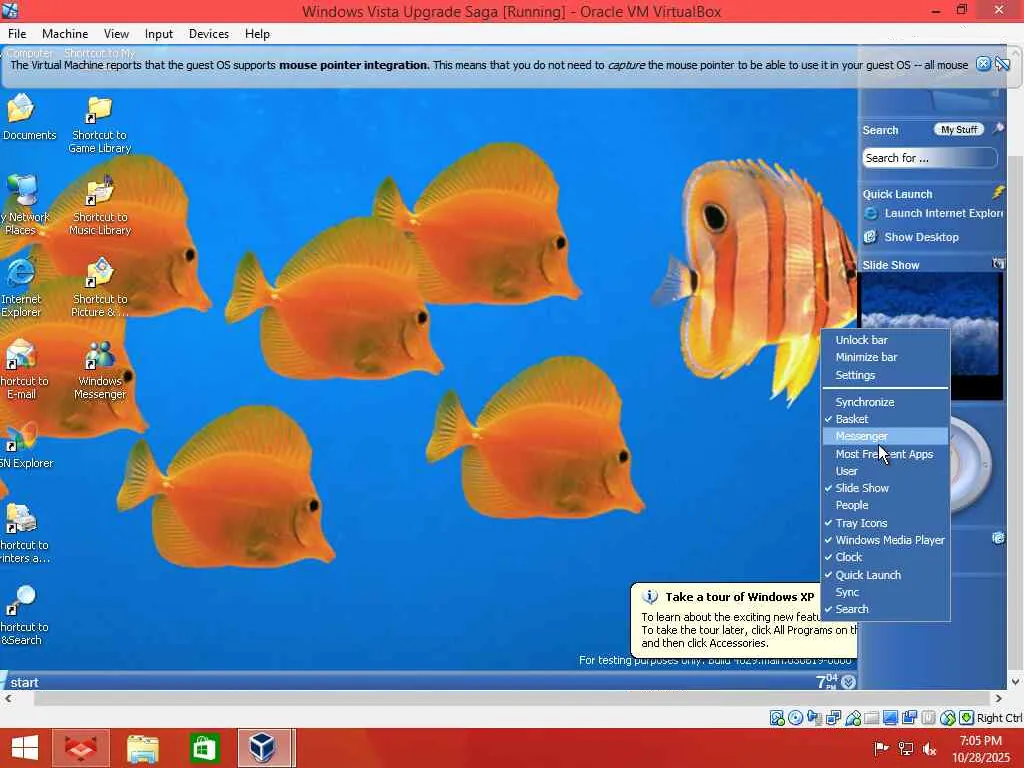The height and width of the screenshot is (768, 1024).
Task: Click the VirtualBox audio indicator icon
Action: [814, 718]
